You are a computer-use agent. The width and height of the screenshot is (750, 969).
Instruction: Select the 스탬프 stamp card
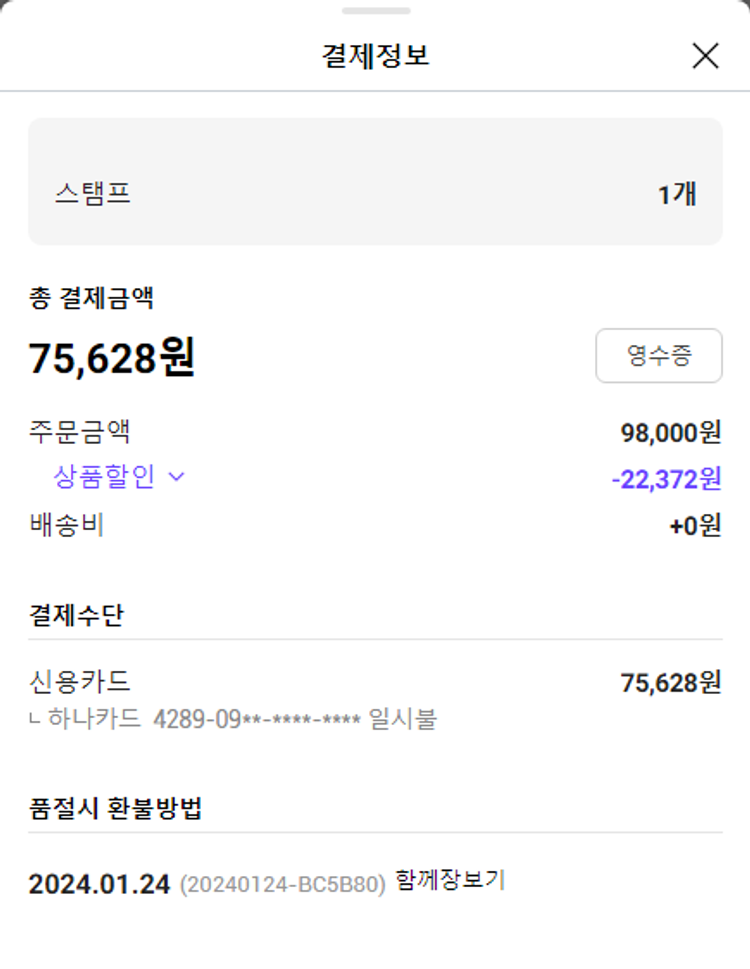375,182
